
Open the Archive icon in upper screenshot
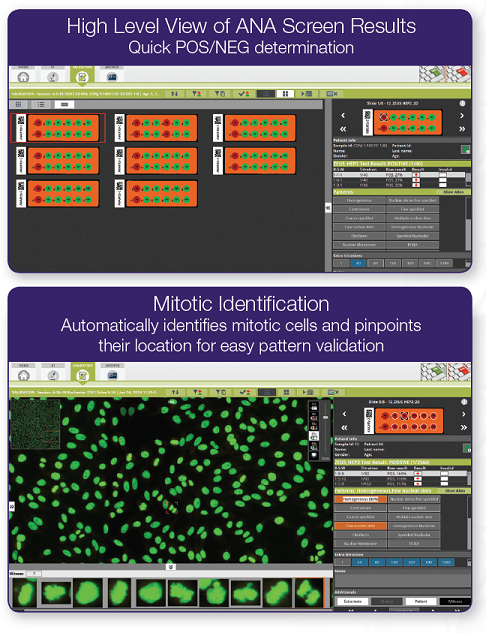111,76
